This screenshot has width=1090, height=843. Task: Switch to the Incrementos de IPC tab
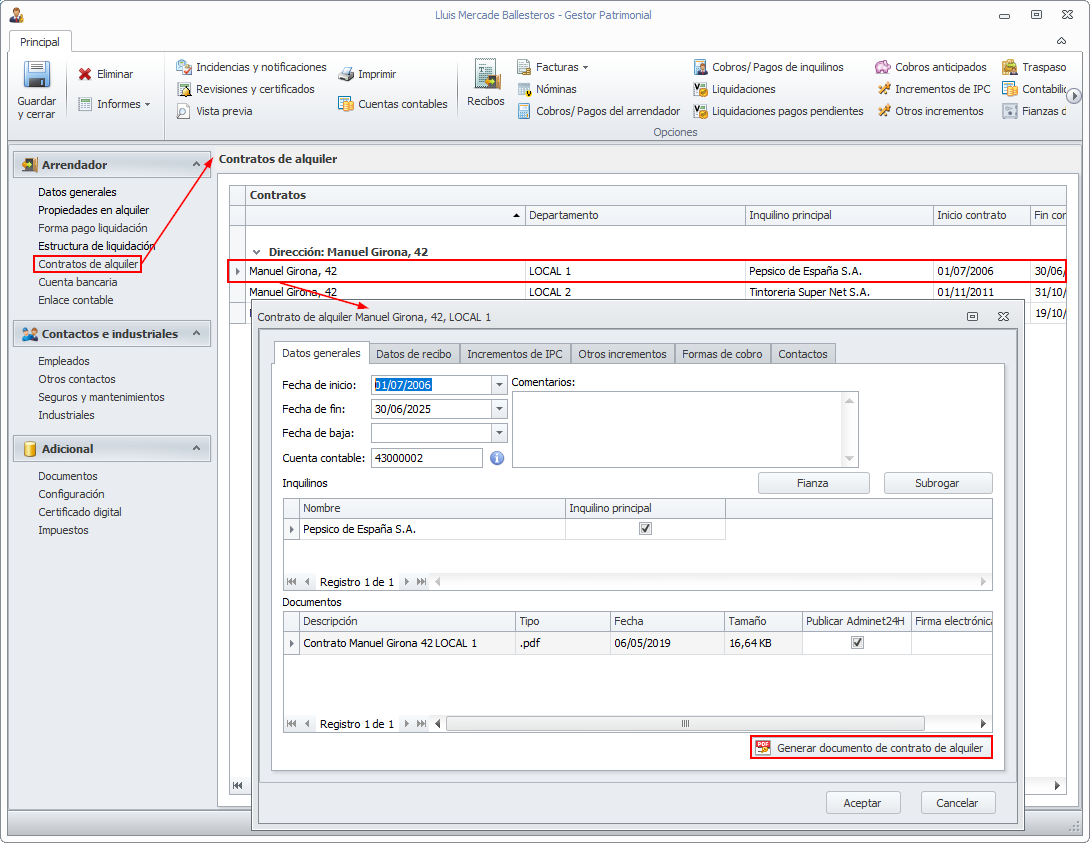[x=515, y=354]
